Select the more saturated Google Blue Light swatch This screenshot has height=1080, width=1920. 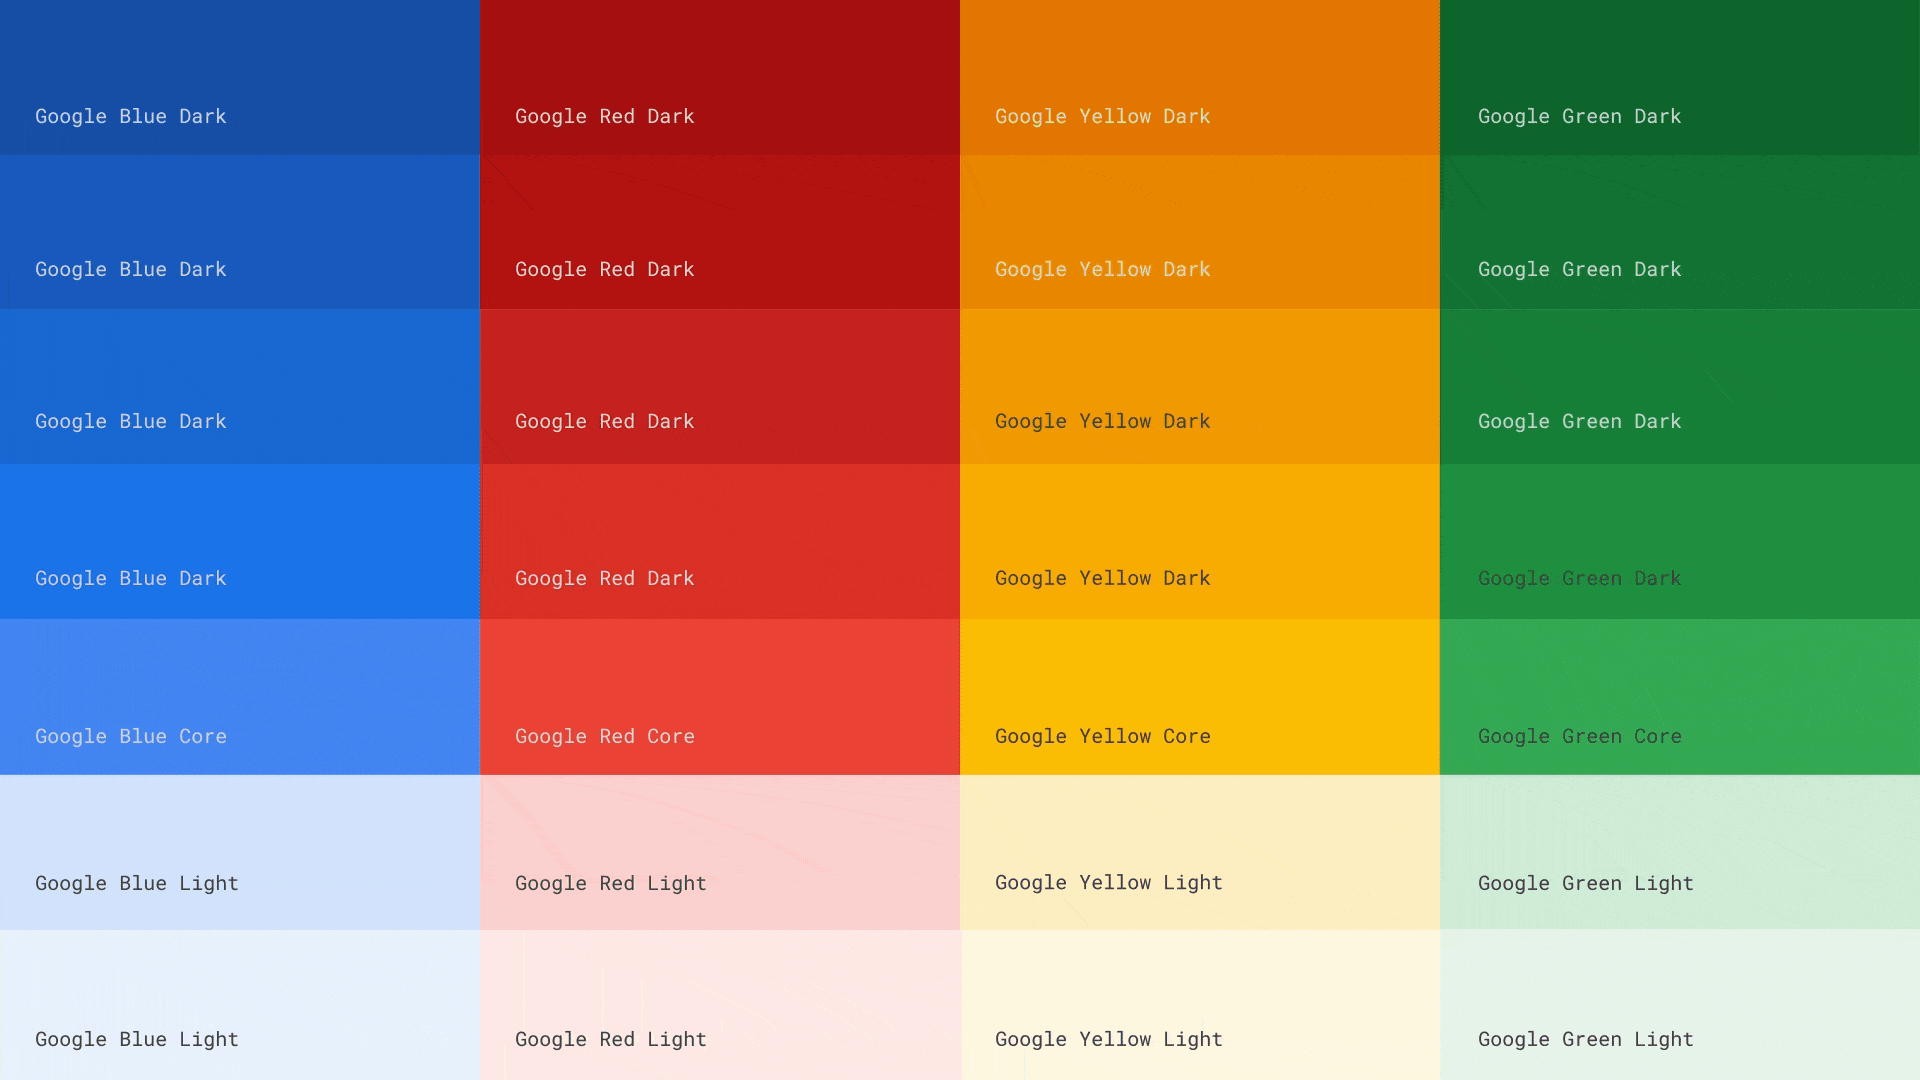(x=240, y=852)
